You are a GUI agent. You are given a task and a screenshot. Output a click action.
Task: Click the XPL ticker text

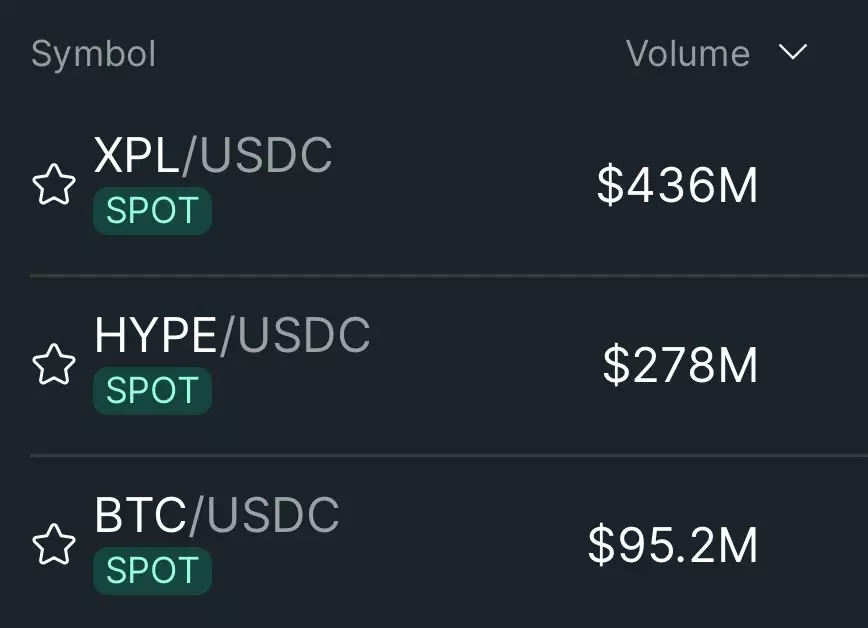(136, 155)
